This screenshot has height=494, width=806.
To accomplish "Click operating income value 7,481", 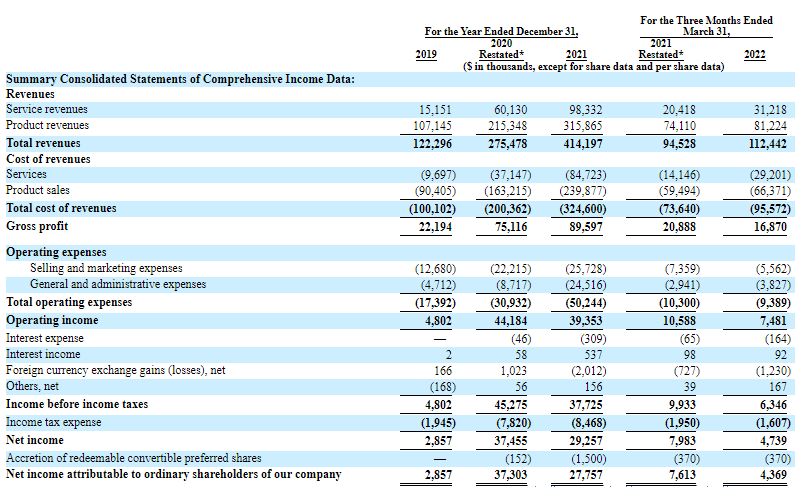I will 773,321.
